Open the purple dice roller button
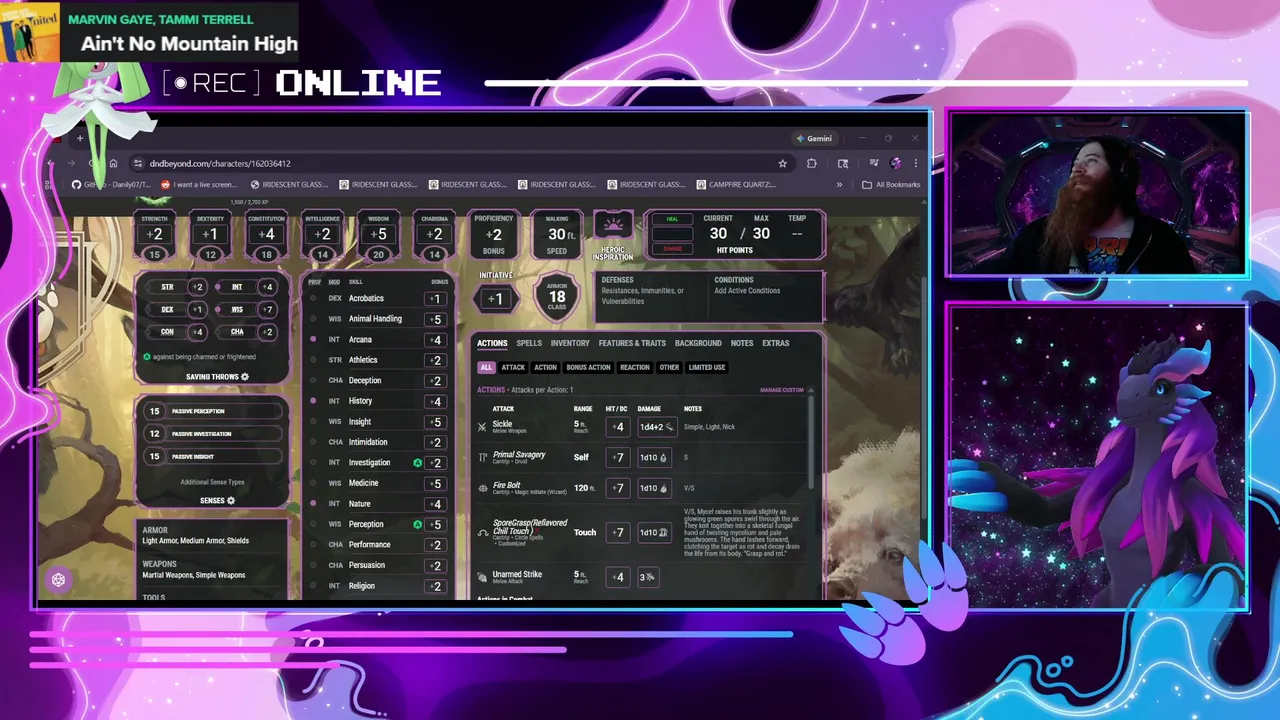 point(58,580)
